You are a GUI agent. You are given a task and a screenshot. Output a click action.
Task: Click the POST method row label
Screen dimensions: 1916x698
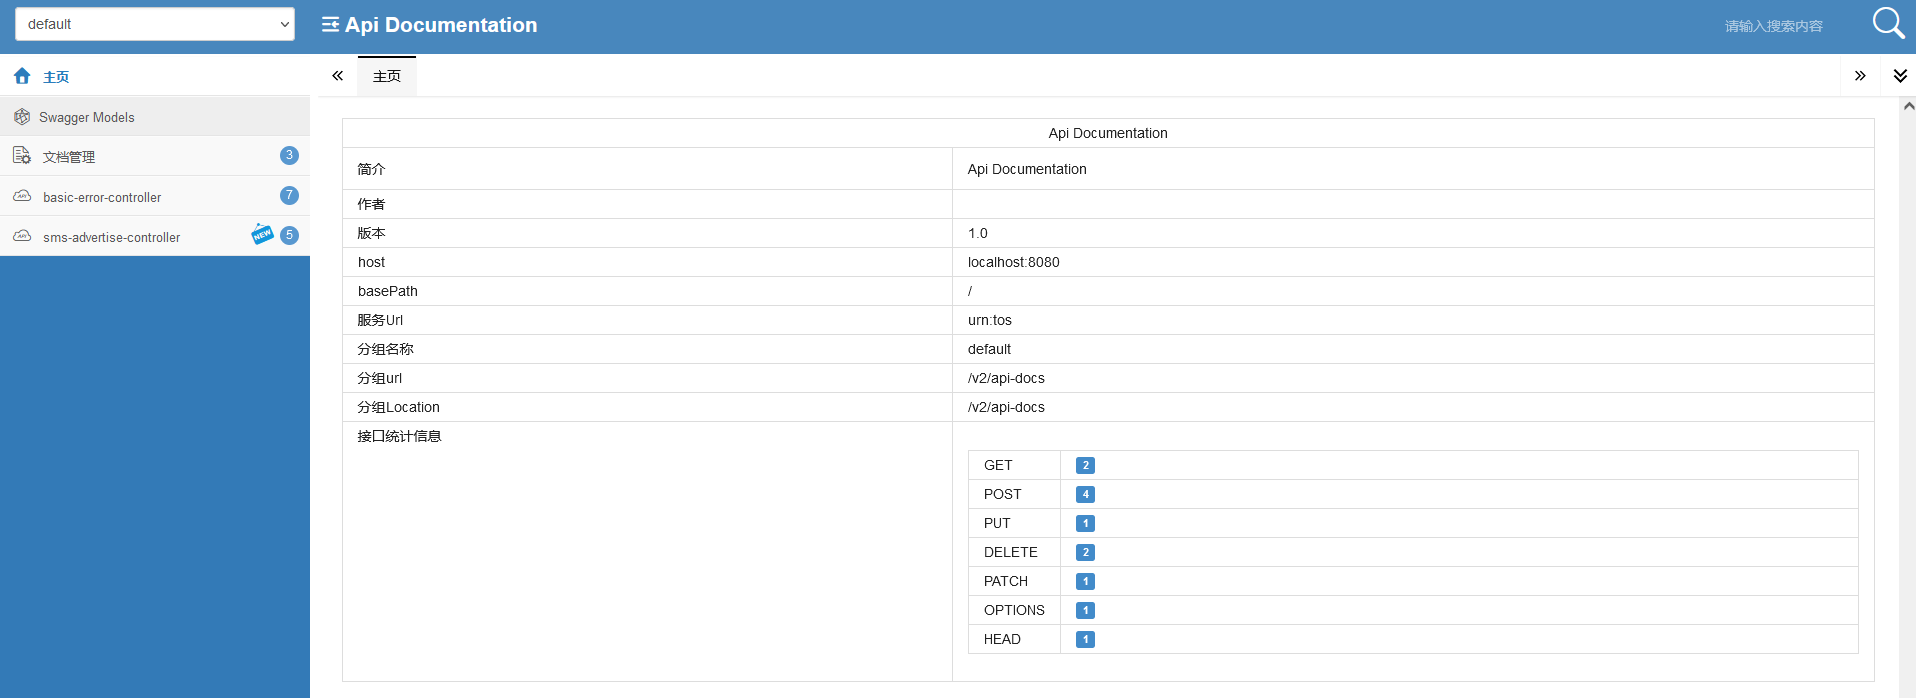tap(1002, 494)
